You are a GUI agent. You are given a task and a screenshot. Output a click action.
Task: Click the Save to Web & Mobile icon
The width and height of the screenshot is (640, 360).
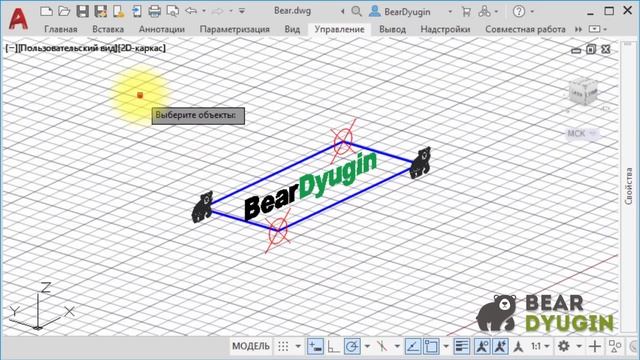pos(137,11)
